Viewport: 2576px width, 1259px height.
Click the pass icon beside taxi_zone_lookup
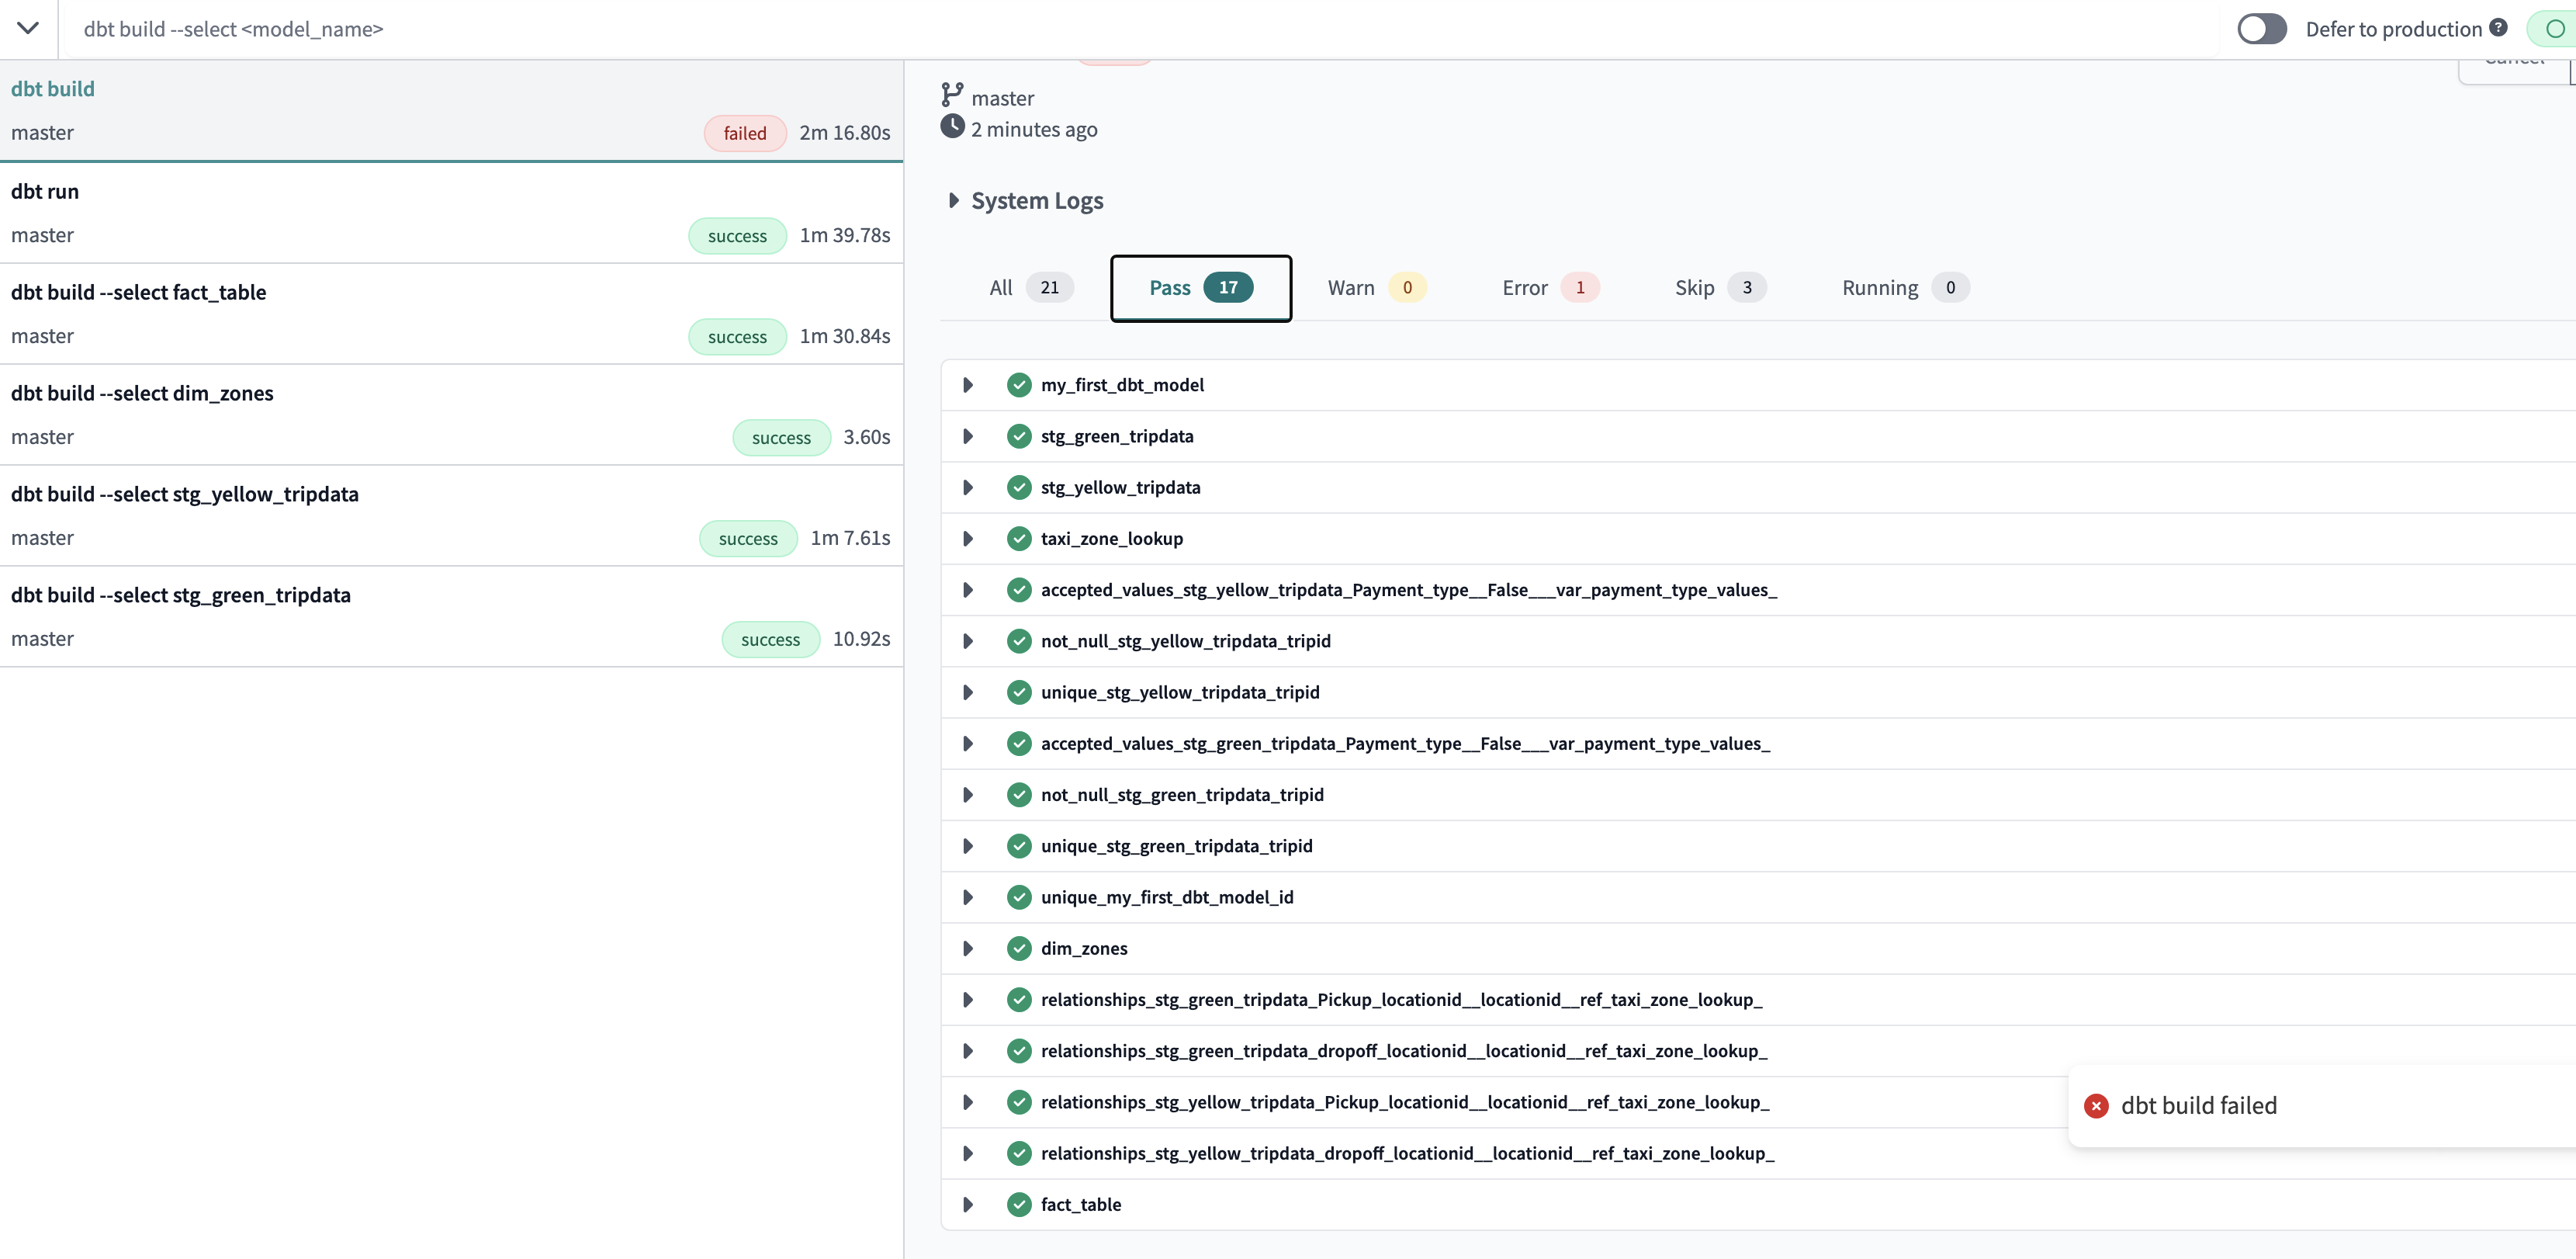point(1019,539)
